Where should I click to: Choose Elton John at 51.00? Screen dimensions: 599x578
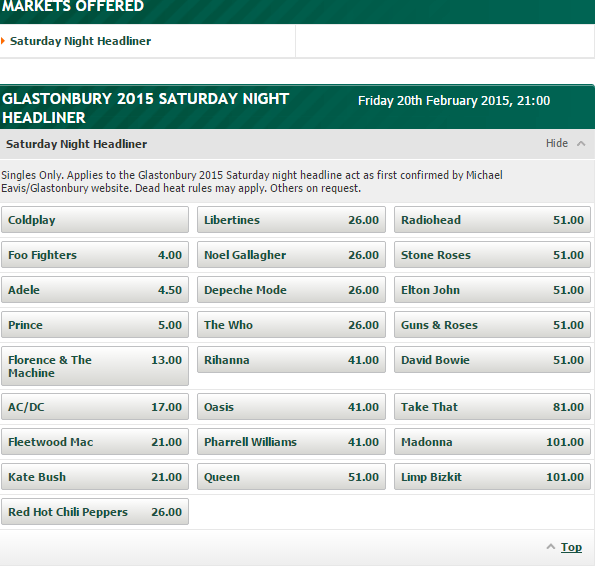pos(492,290)
